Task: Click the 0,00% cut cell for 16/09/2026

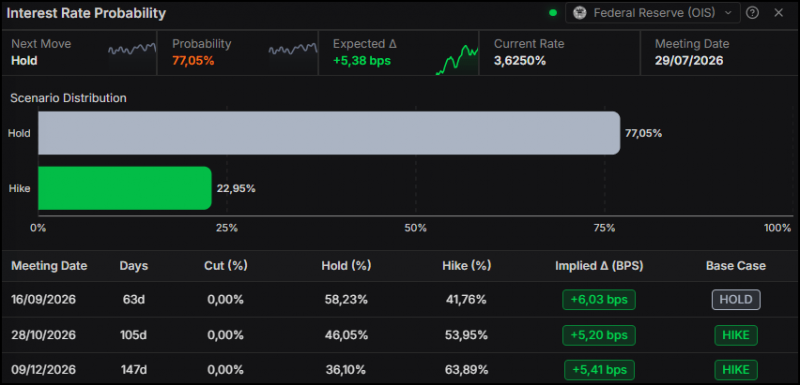Action: tap(226, 299)
